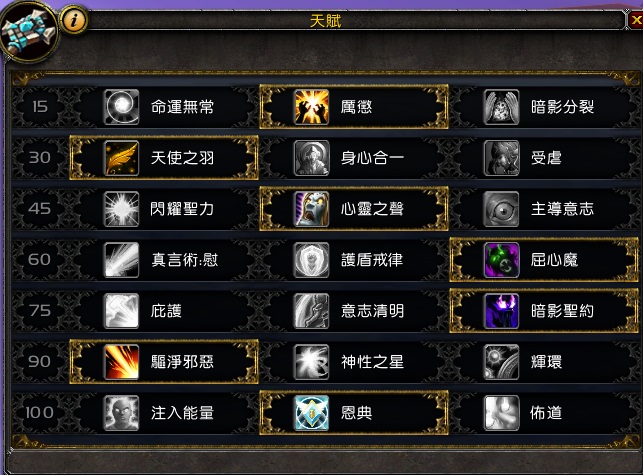Choose the 暗影分裂 talent icon
This screenshot has width=643, height=475.
(502, 107)
